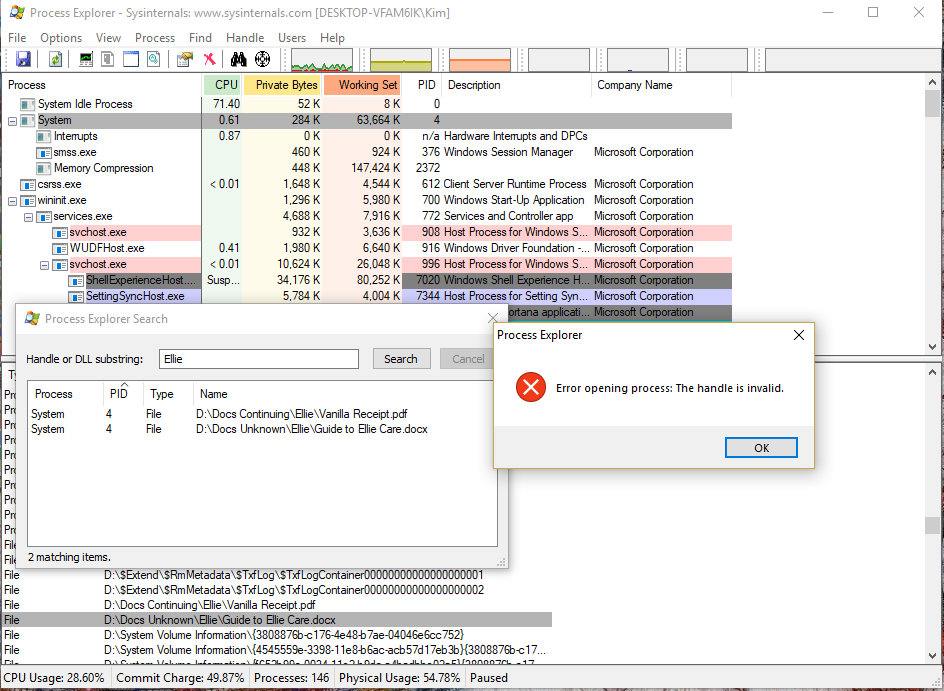Viewport: 944px width, 691px height.
Task: Collapse the services.exe tree node
Action: coord(28,216)
